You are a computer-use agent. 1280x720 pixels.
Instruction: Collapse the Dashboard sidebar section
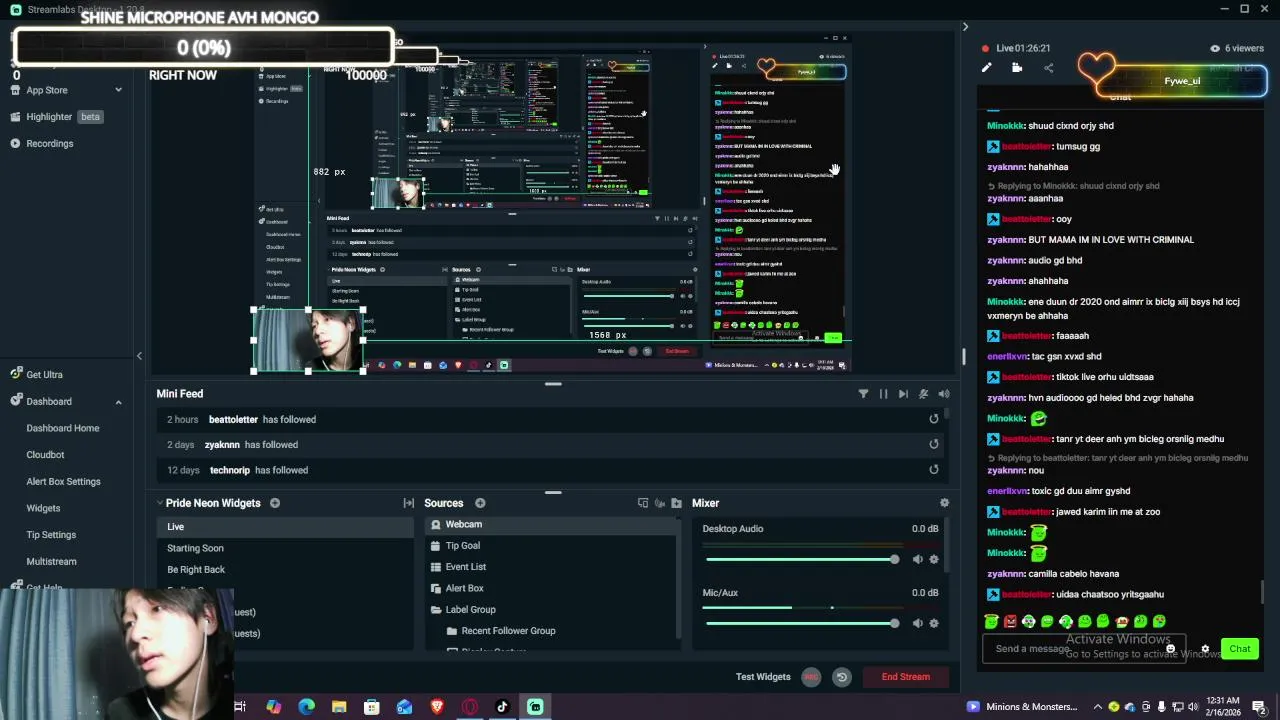(118, 402)
